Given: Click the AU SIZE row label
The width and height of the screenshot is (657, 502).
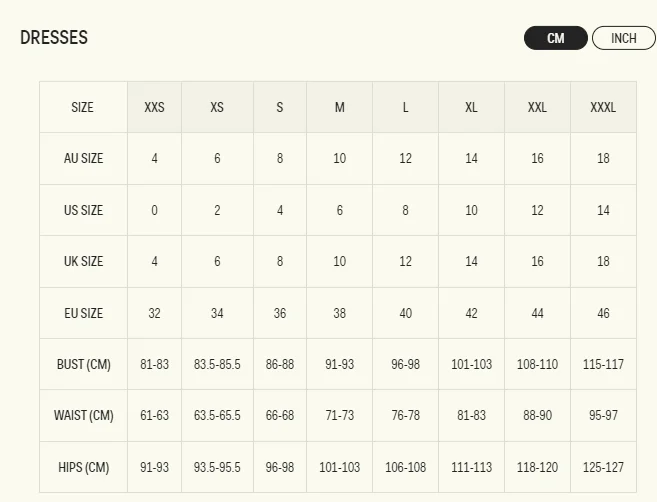Looking at the screenshot, I should click(83, 158).
